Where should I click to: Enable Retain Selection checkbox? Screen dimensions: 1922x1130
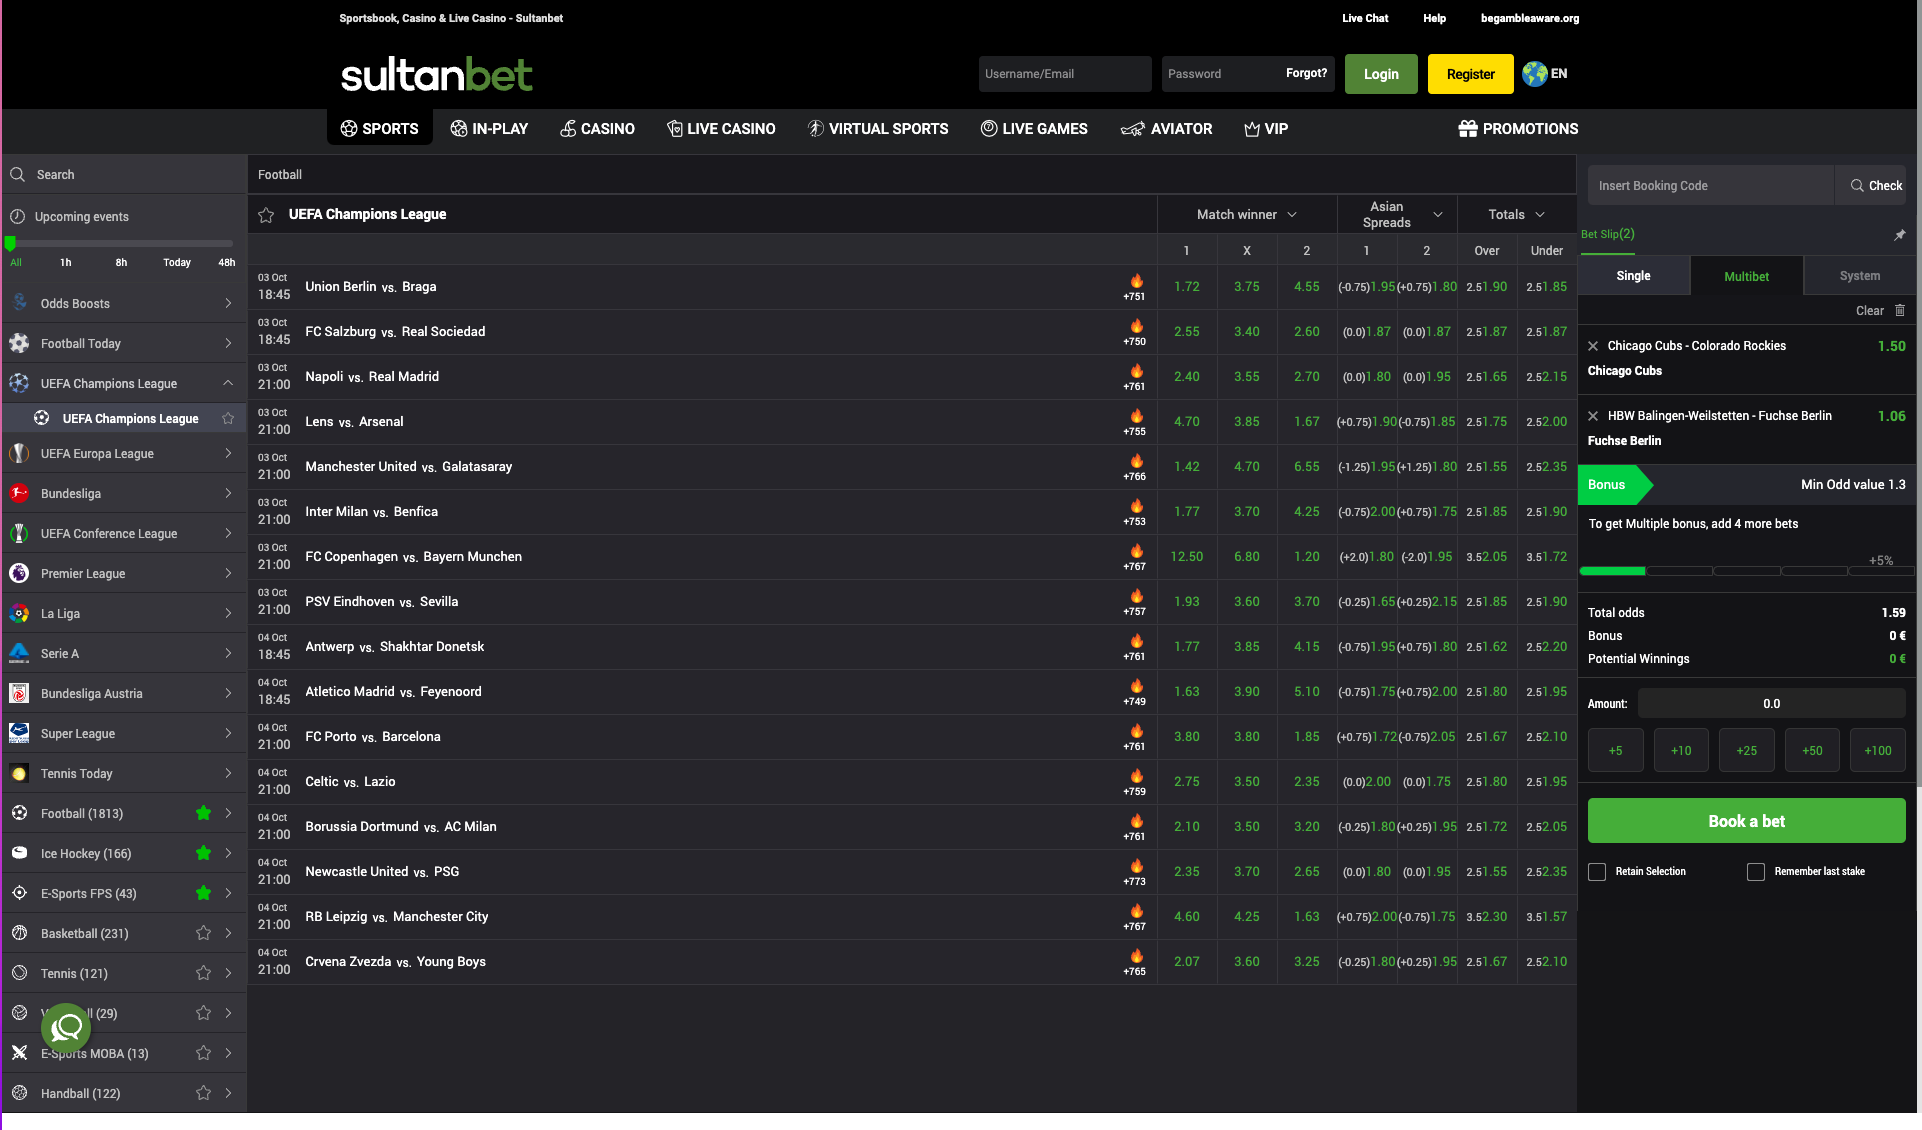pos(1597,872)
